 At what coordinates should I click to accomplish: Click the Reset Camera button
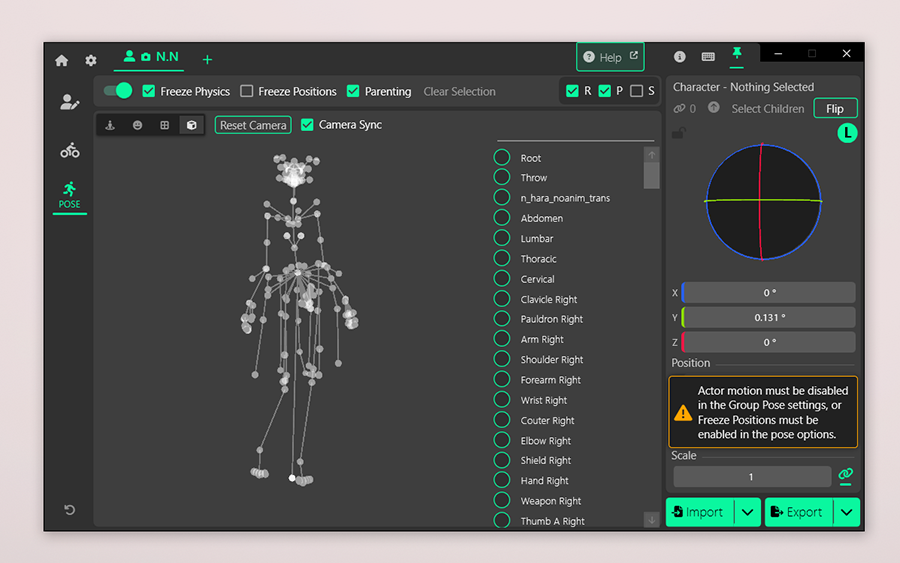pos(253,125)
